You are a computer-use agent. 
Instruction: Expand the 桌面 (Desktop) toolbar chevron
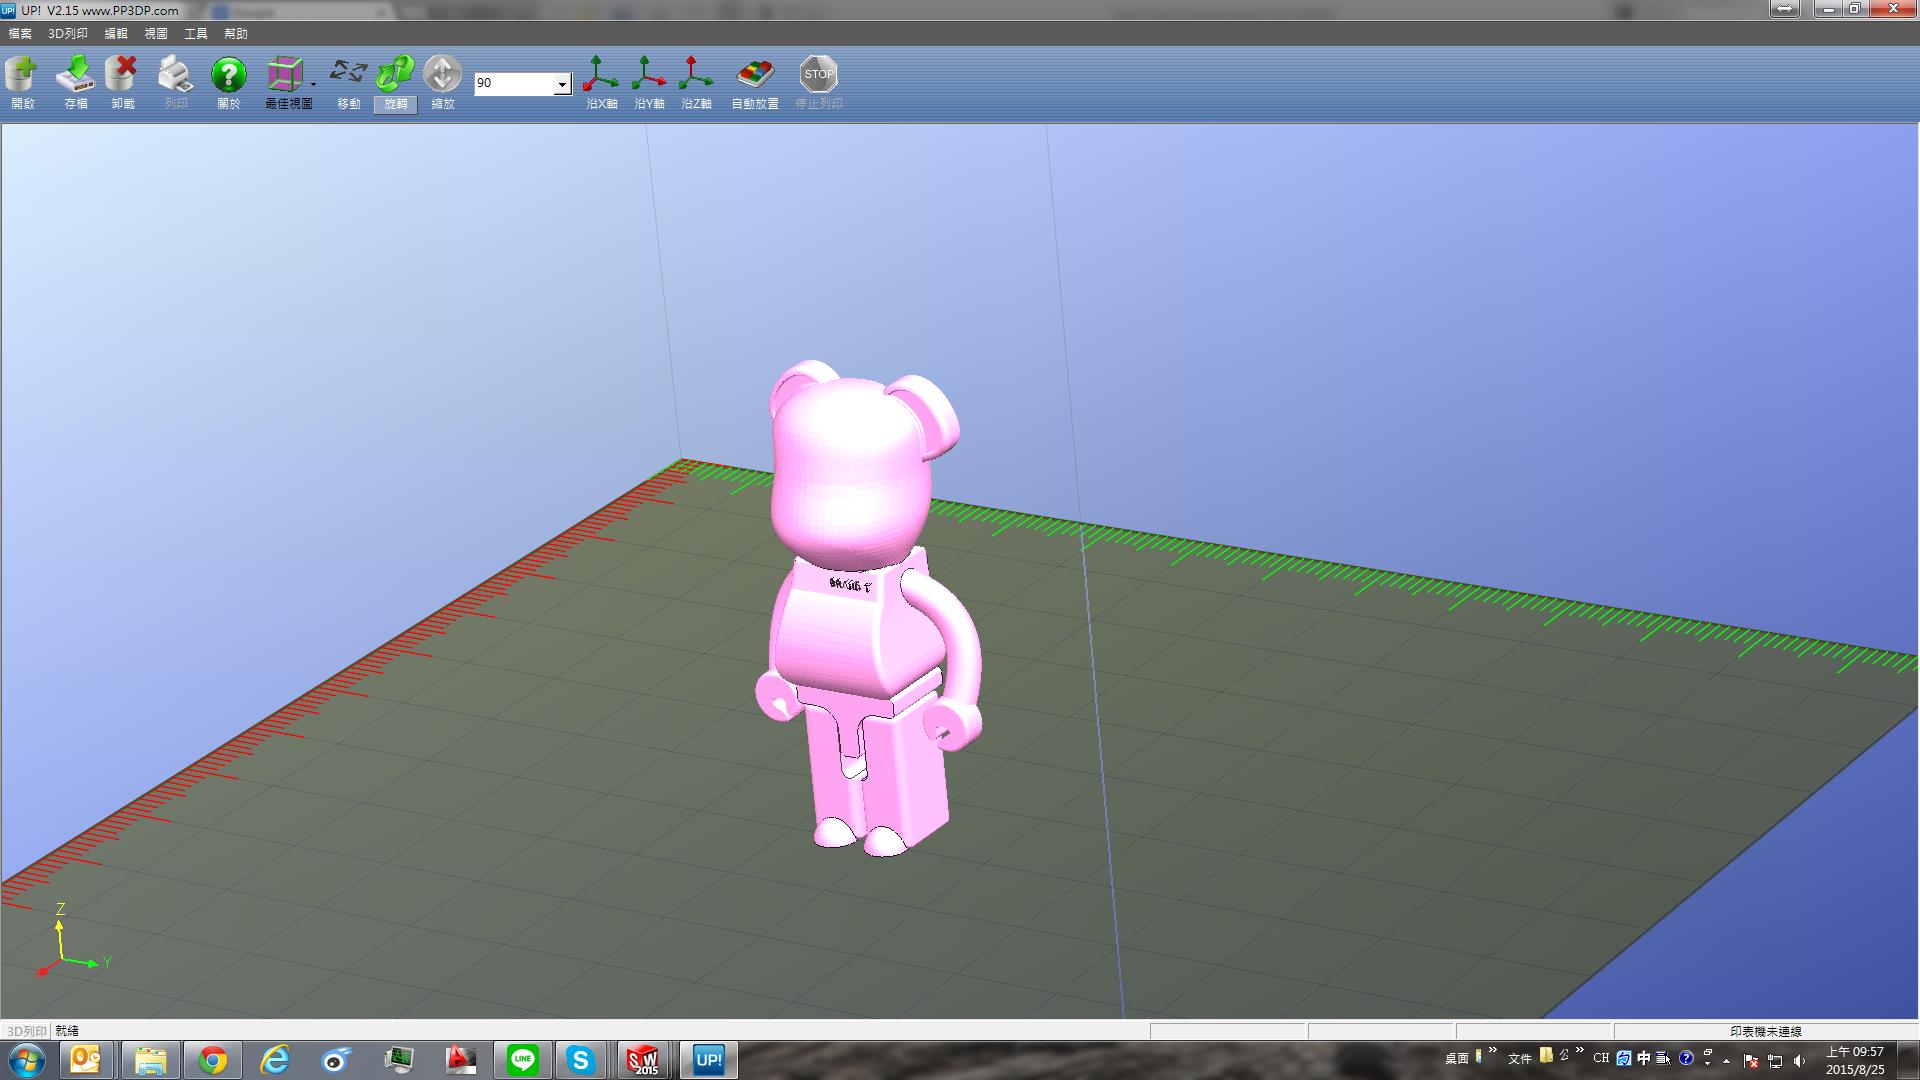point(1493,1051)
